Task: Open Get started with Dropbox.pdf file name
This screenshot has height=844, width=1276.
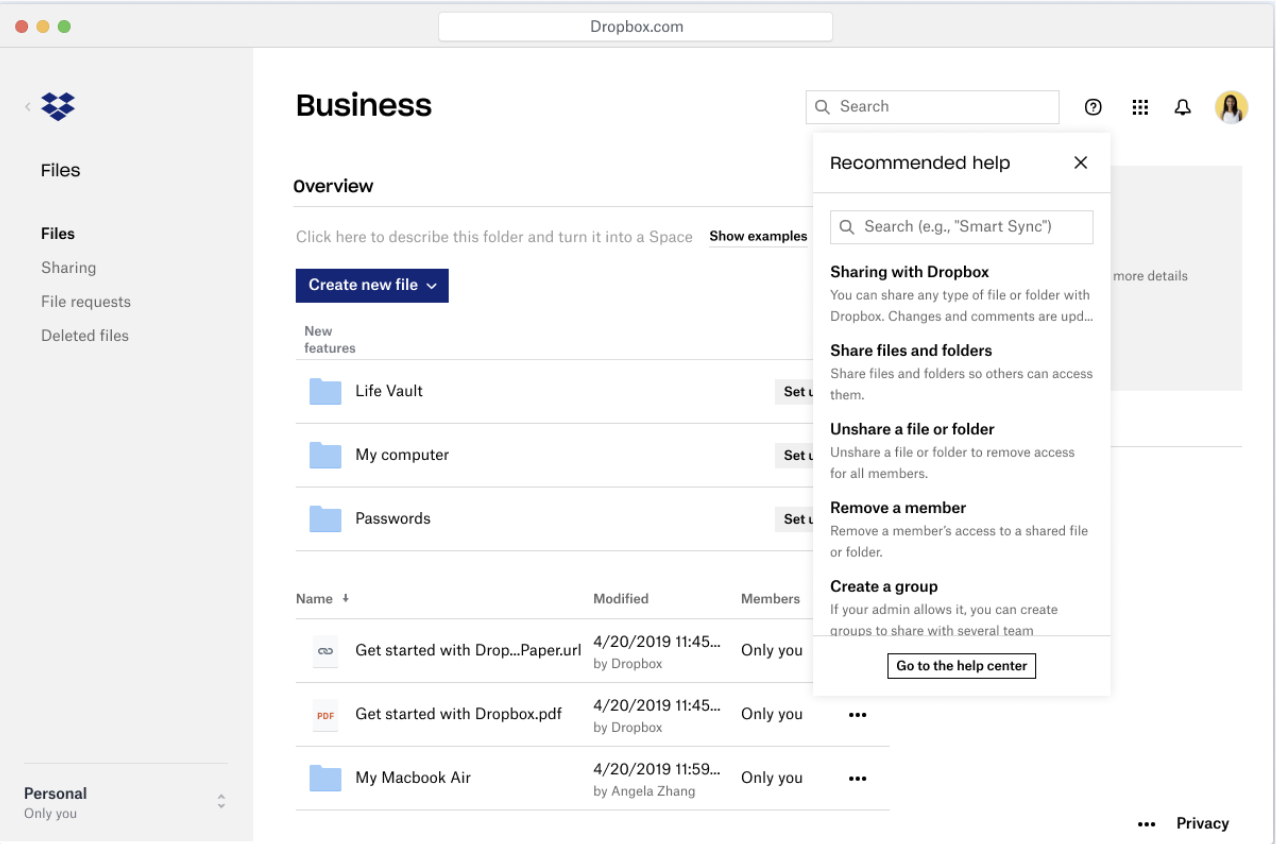Action: point(458,714)
